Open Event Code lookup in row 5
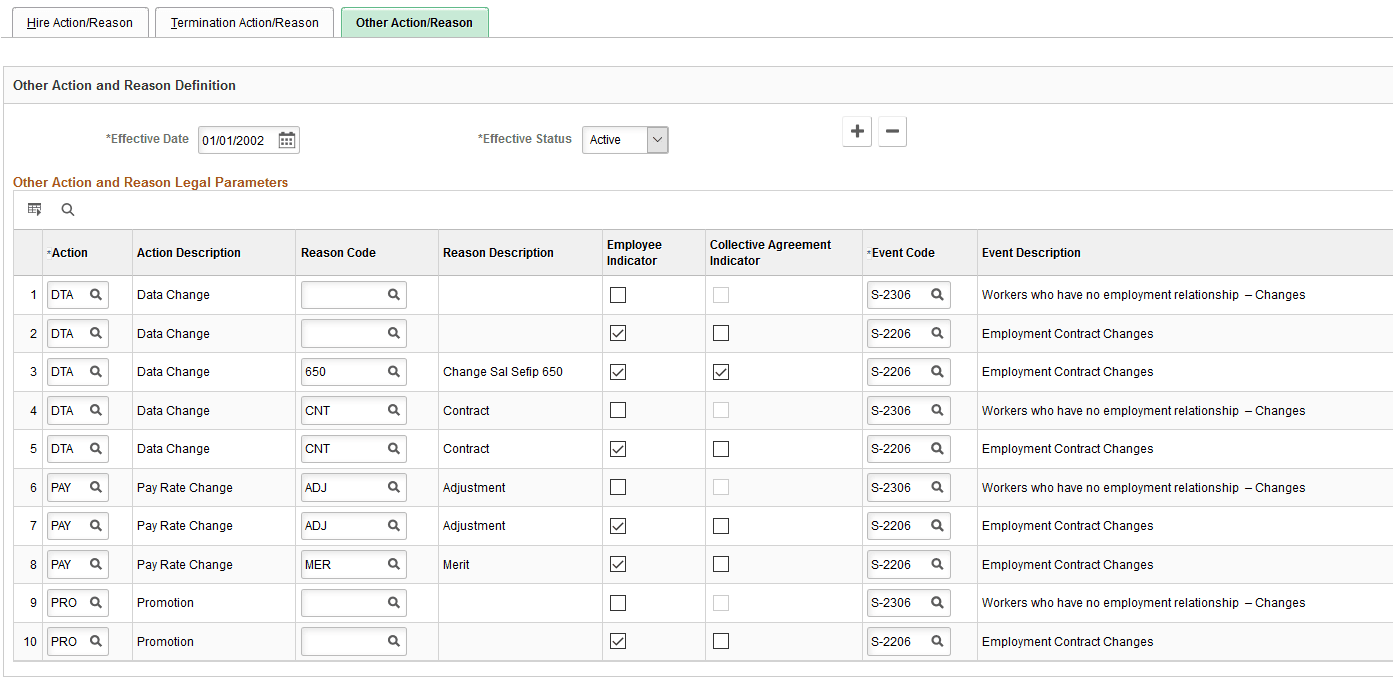1393x681 pixels. coord(937,449)
